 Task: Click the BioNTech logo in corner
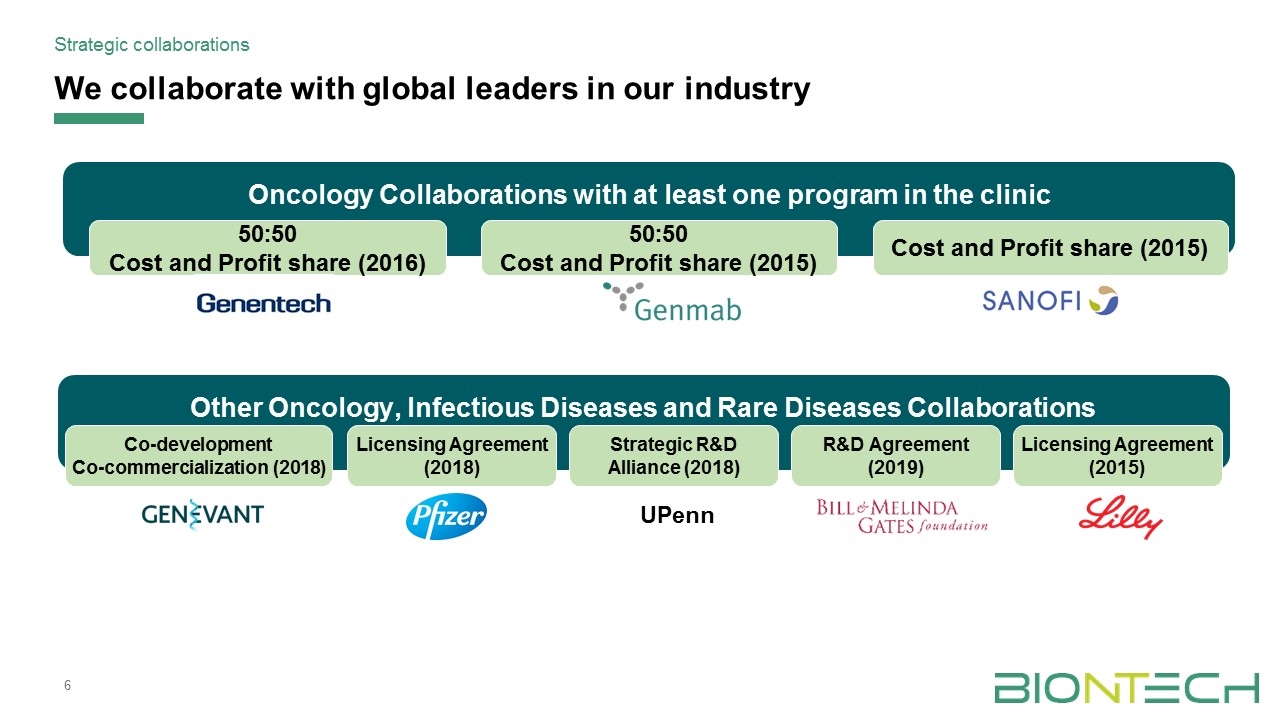pyautogui.click(x=1126, y=688)
